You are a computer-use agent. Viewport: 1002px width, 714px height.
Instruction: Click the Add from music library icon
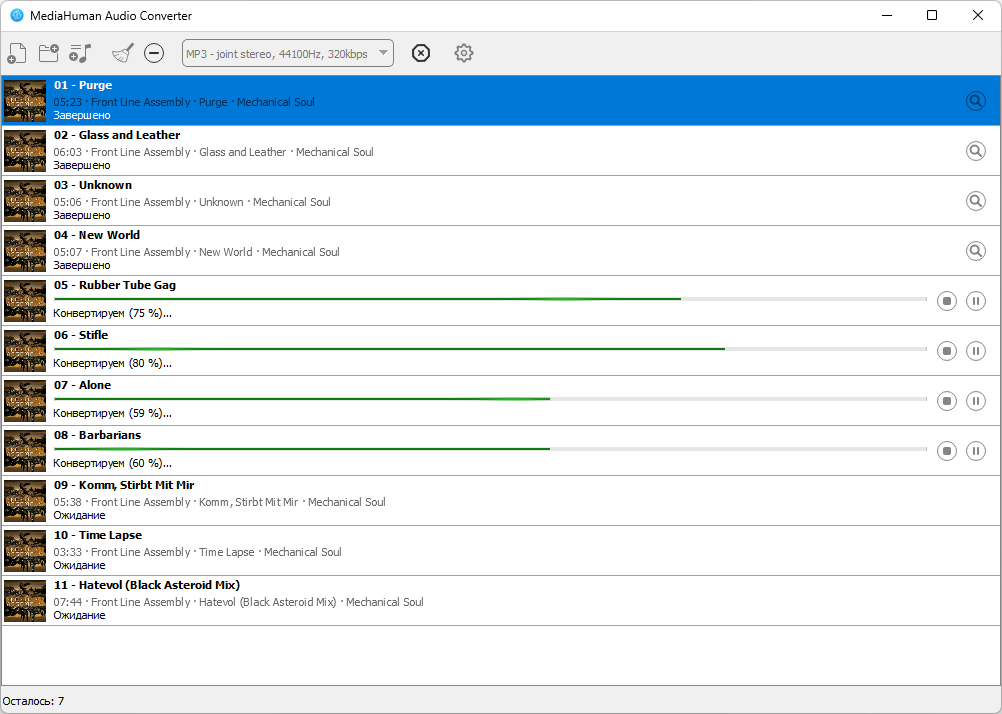(x=81, y=53)
